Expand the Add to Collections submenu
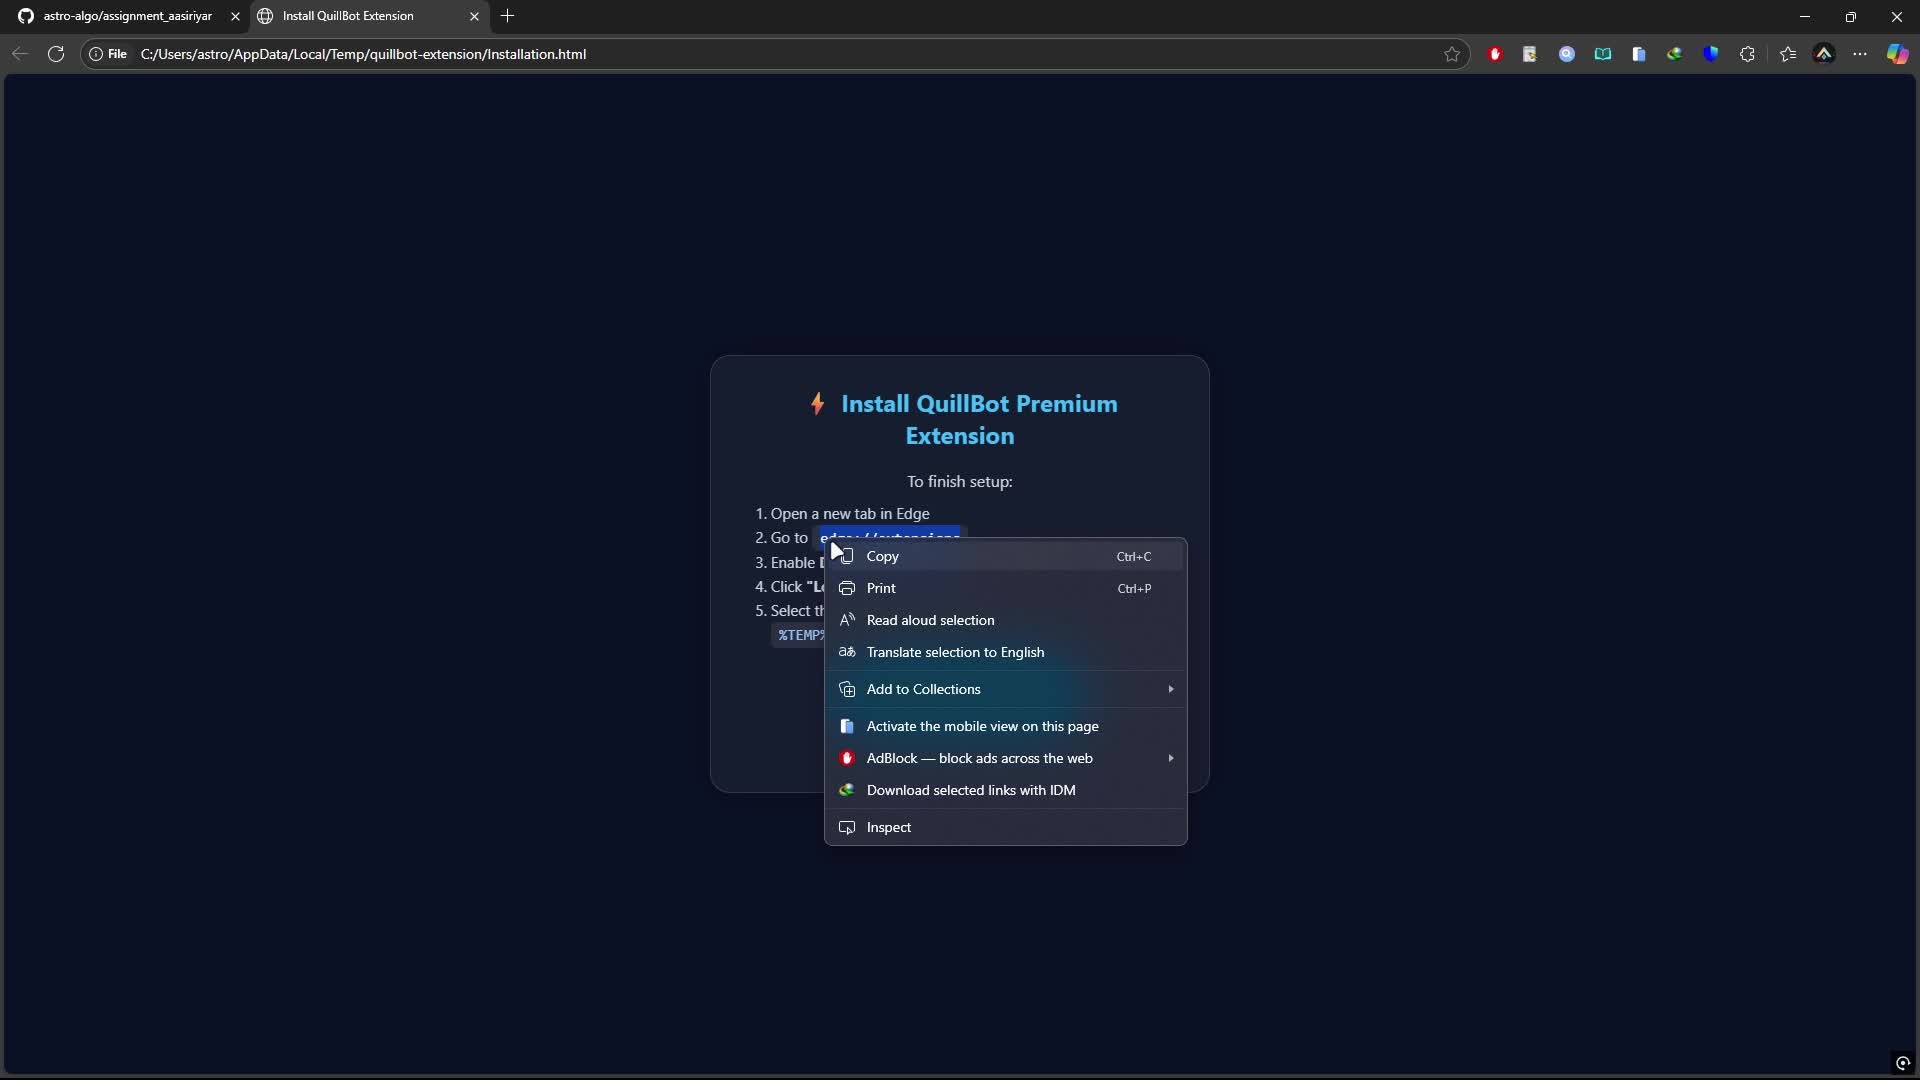1920x1080 pixels. [x=1170, y=689]
